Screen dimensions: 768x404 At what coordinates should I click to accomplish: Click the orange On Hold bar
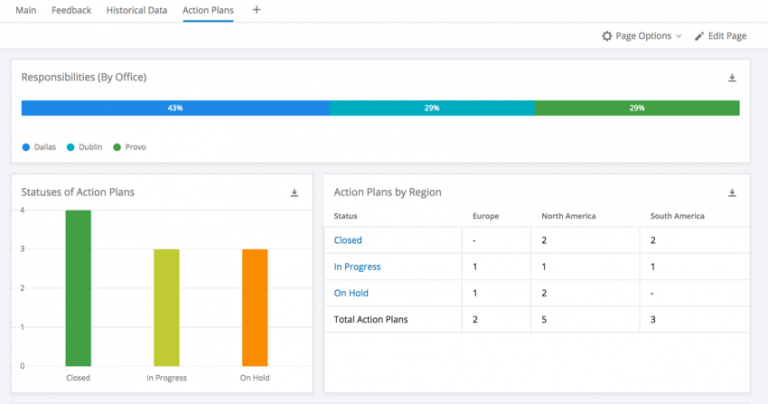(x=254, y=307)
